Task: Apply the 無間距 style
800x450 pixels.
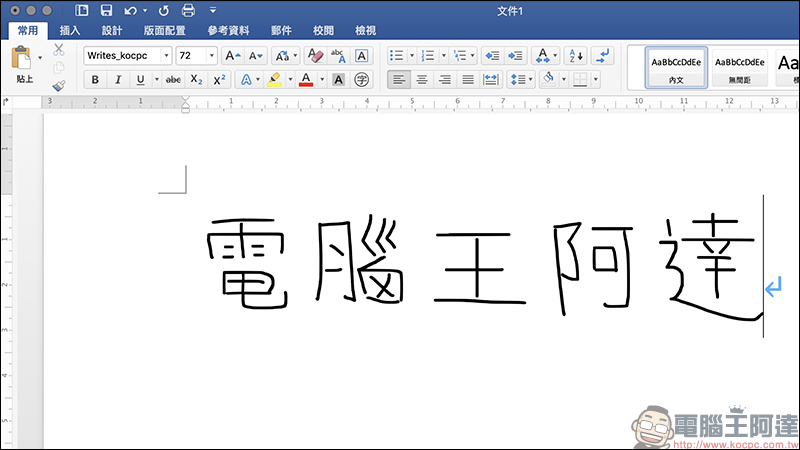Action: tap(739, 67)
